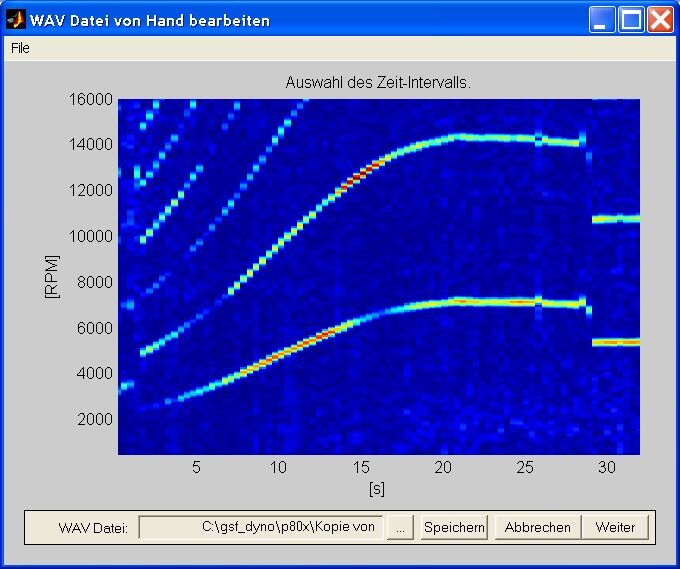Viewport: 680px width, 569px height.
Task: Click the short lower line segment after 30 s
Action: coord(616,342)
